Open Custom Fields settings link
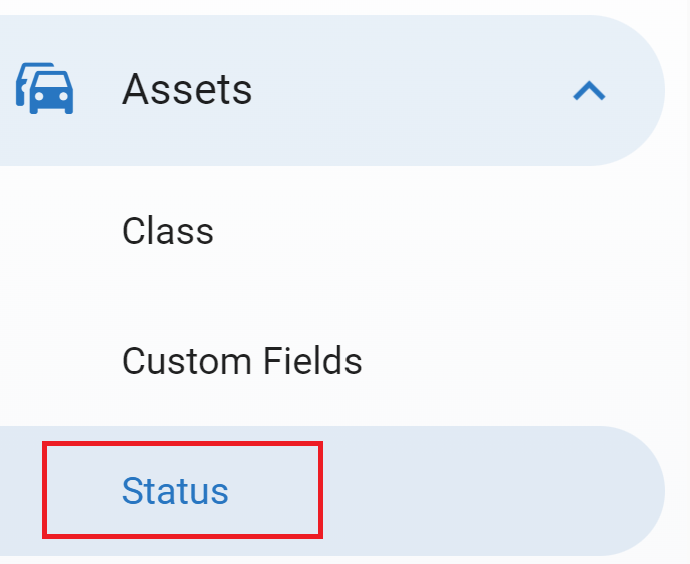Screen dimensions: 690x564 click(242, 360)
